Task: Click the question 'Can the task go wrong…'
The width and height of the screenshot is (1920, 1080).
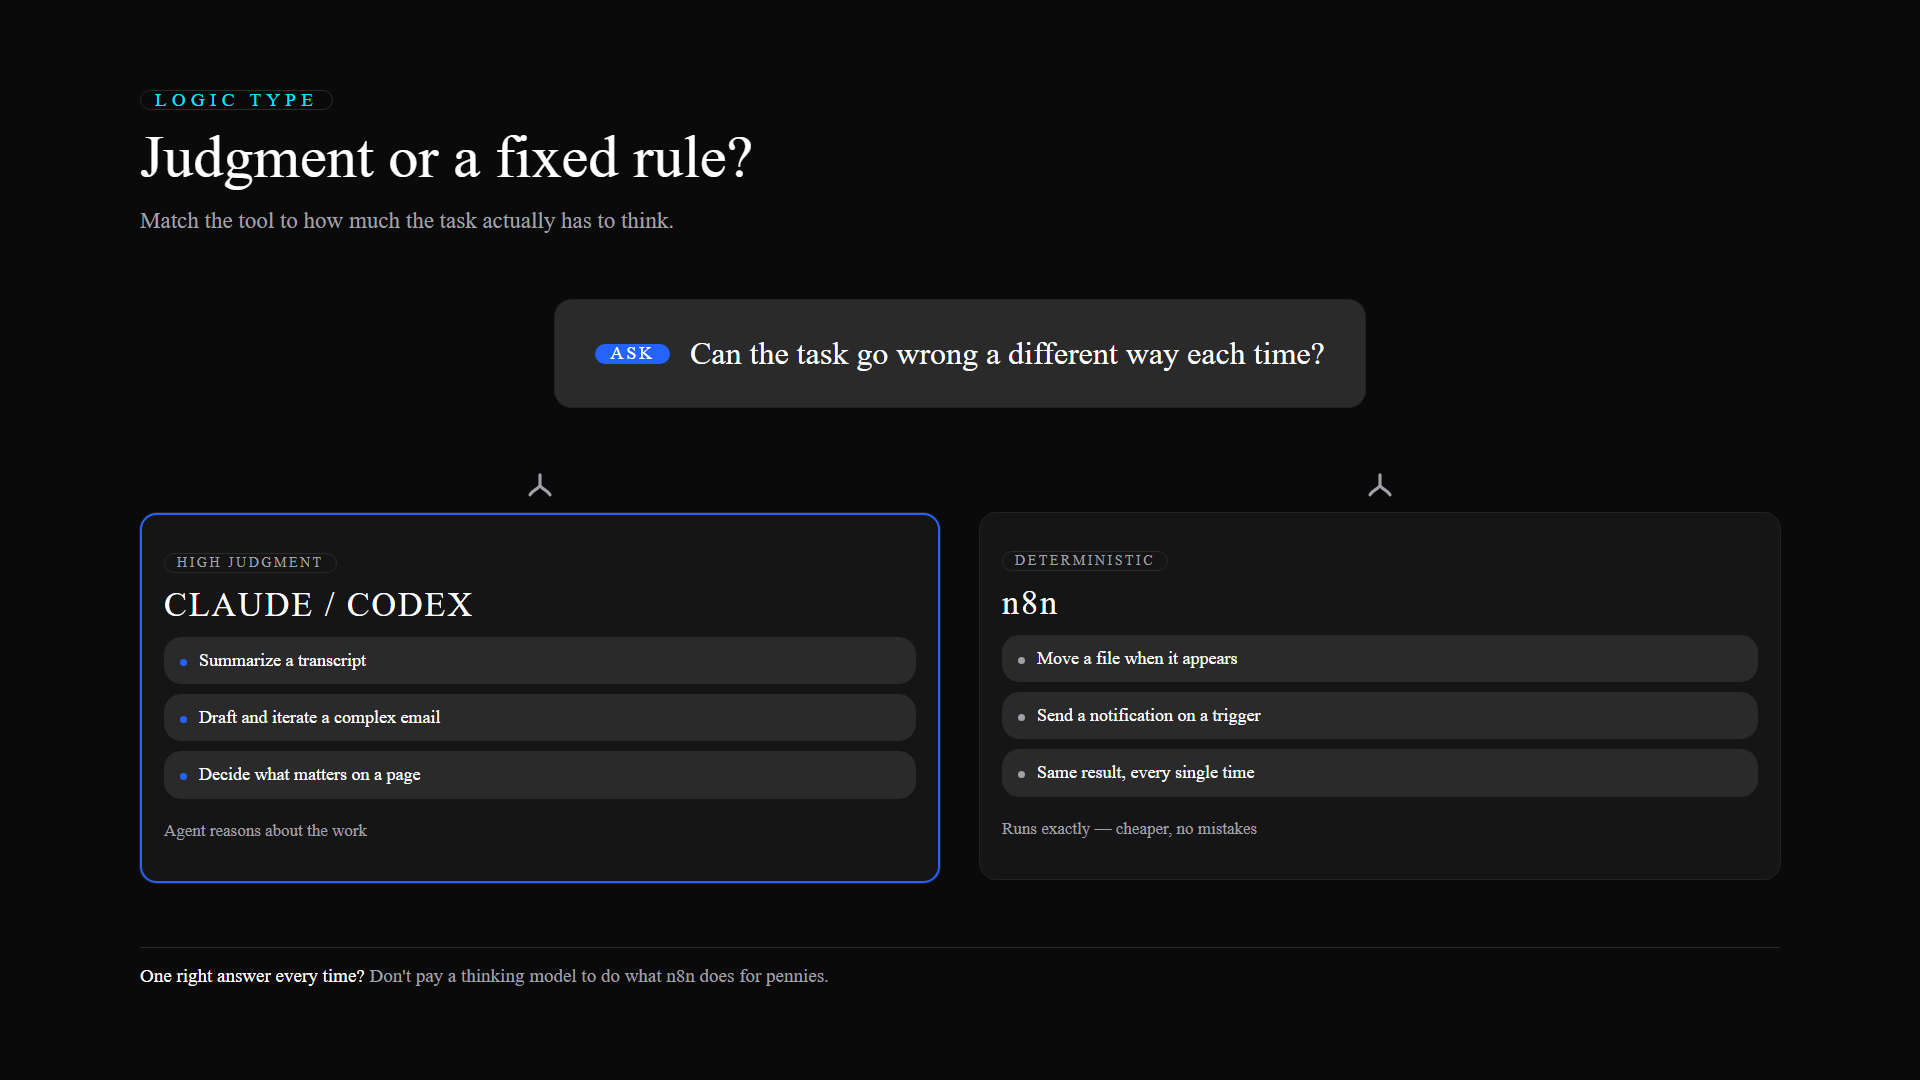Action: (1007, 354)
